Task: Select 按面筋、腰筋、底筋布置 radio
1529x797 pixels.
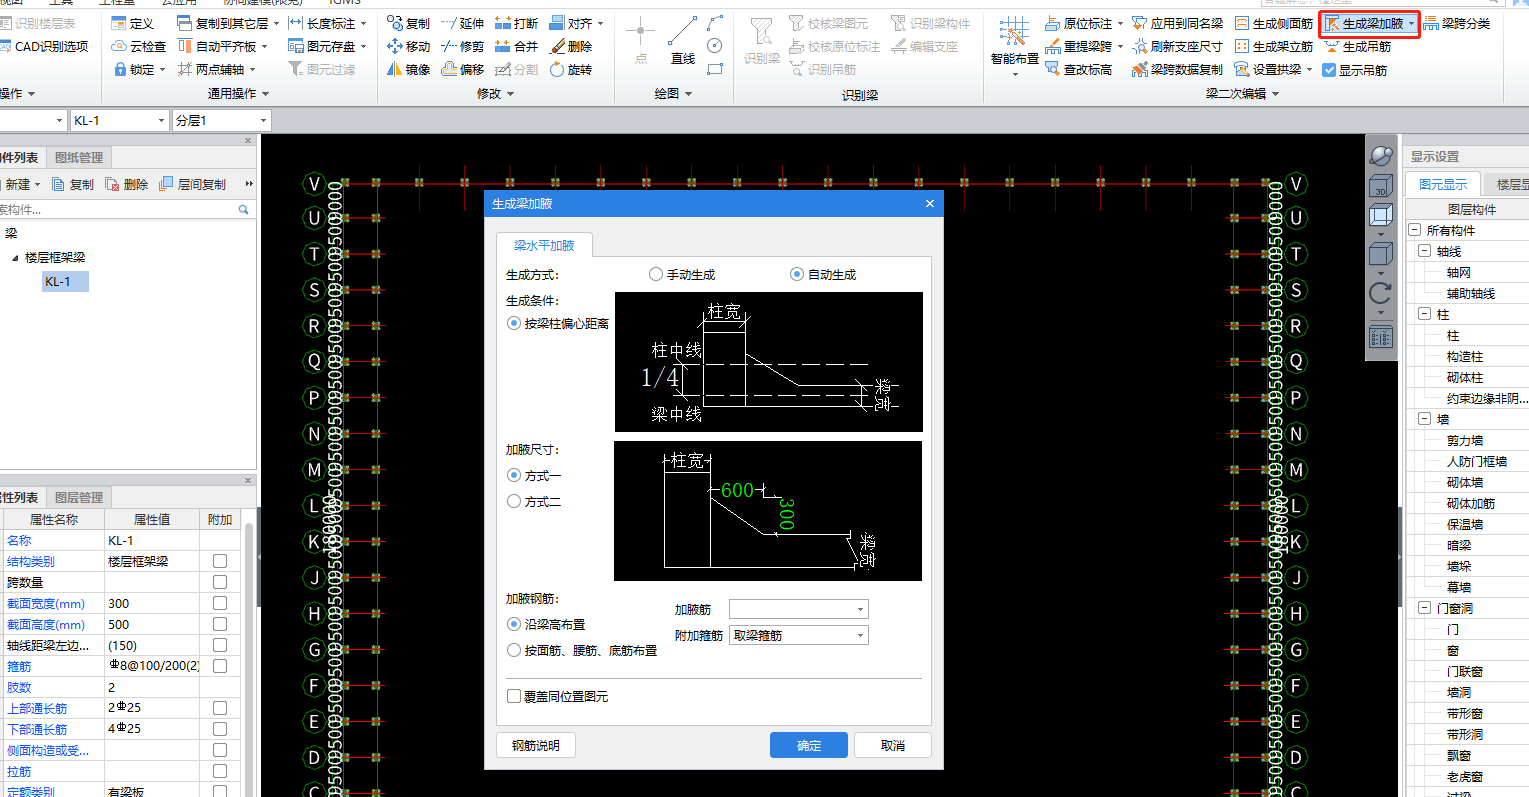Action: [514, 650]
